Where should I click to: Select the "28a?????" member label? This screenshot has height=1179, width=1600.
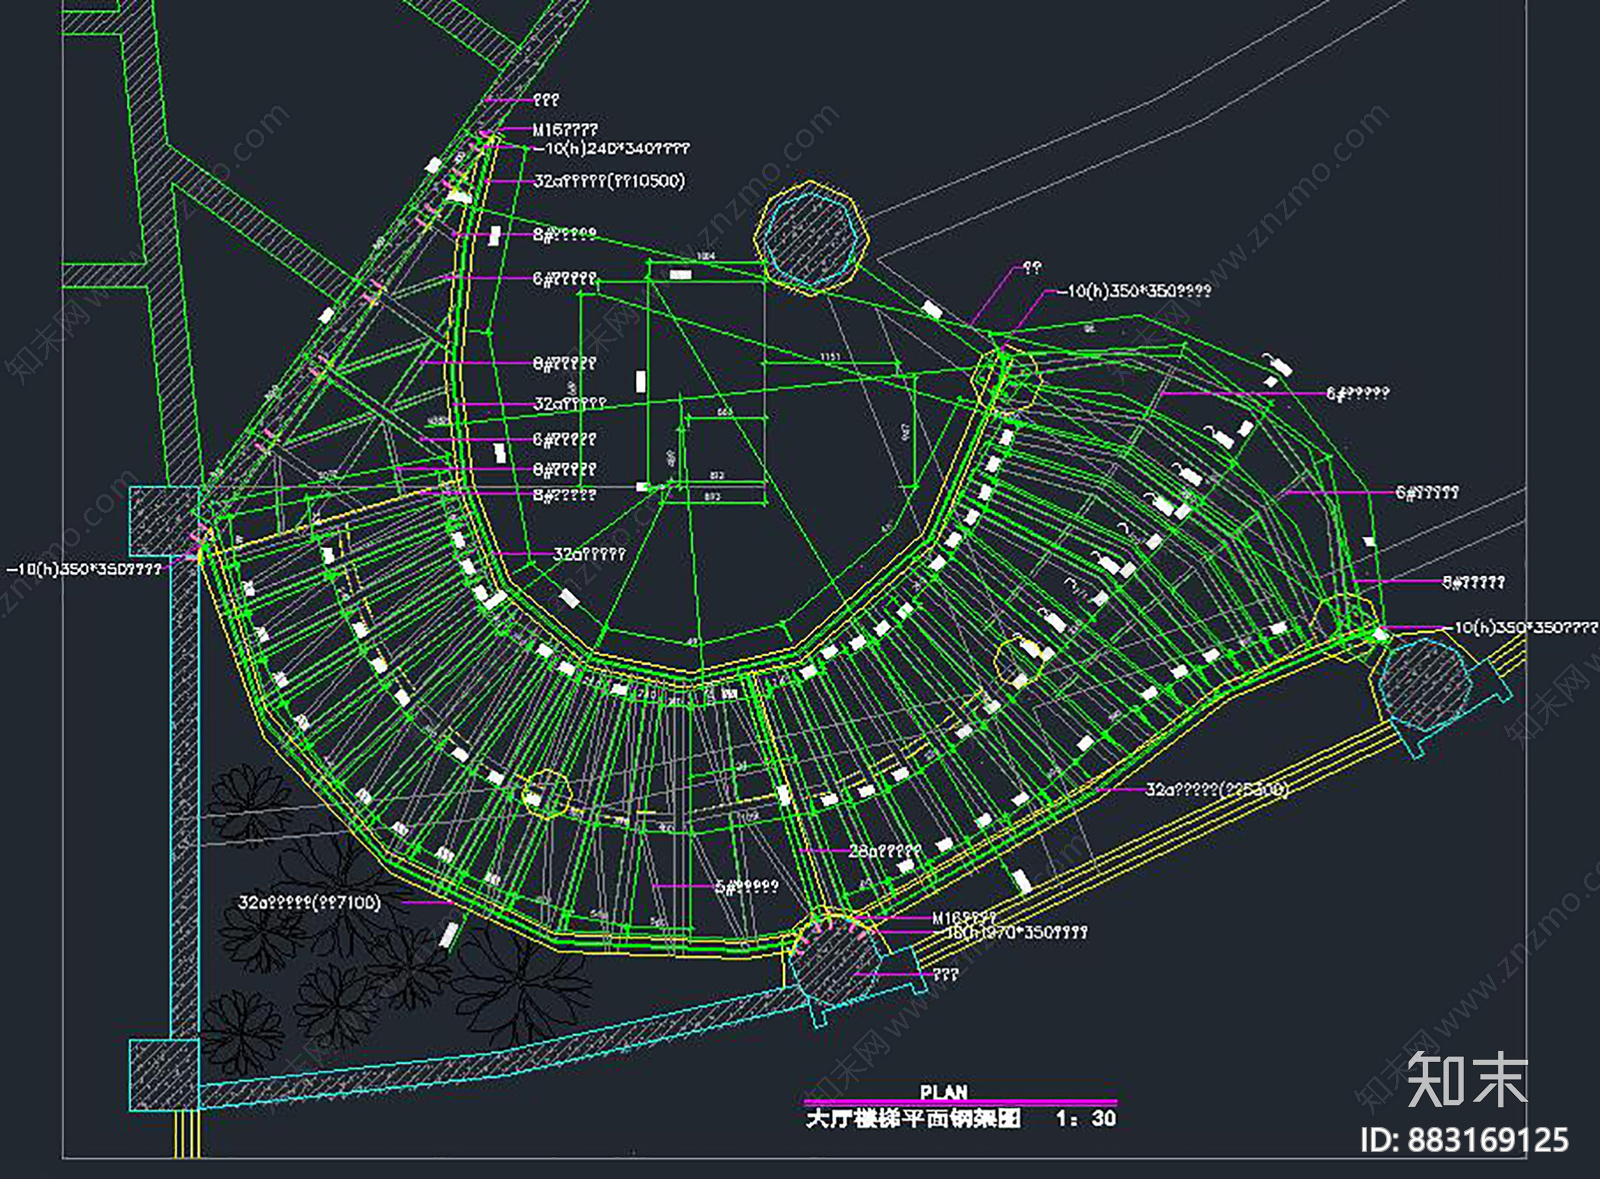885,851
